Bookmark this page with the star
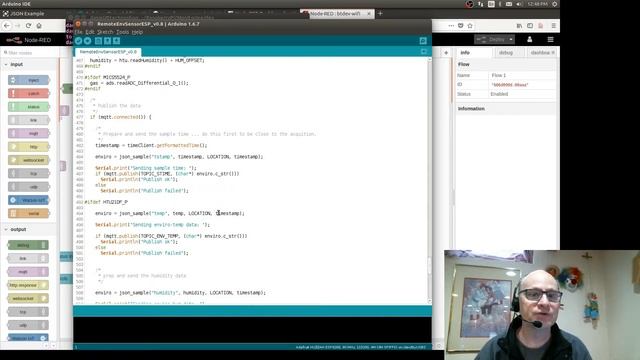 [470, 25]
